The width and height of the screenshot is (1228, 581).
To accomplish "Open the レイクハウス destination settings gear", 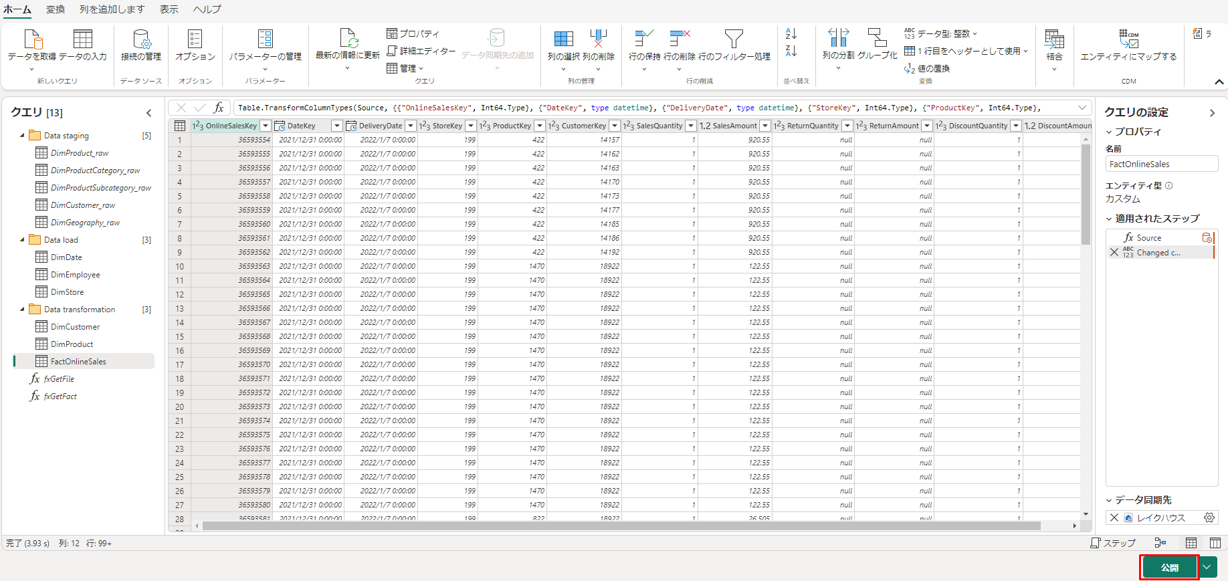I will click(1208, 518).
